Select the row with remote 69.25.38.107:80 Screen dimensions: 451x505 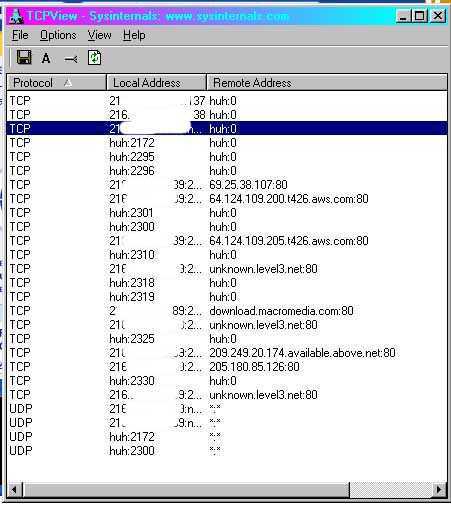(x=227, y=185)
